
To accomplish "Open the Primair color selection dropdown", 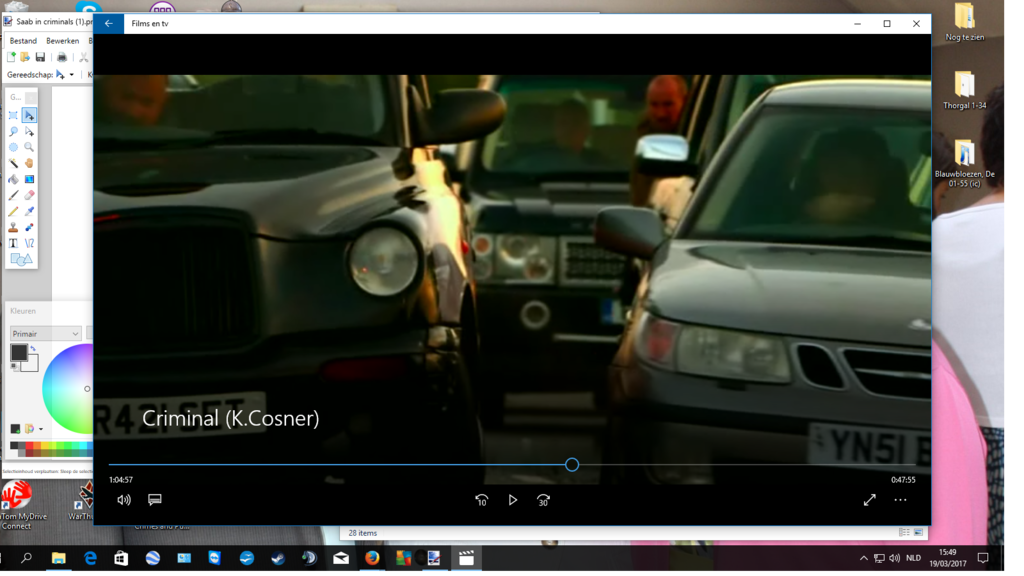I will click(x=45, y=334).
